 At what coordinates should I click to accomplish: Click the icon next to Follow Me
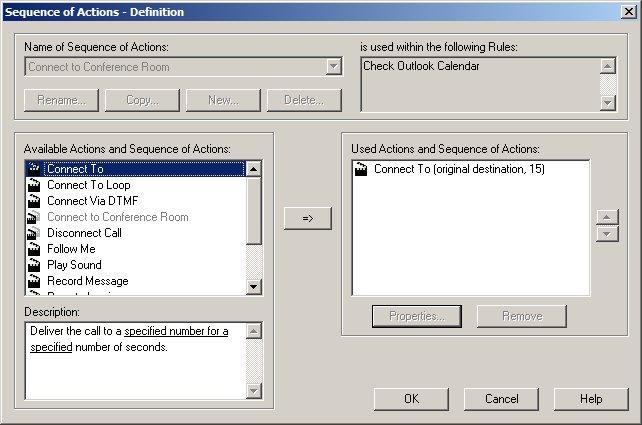[x=34, y=249]
